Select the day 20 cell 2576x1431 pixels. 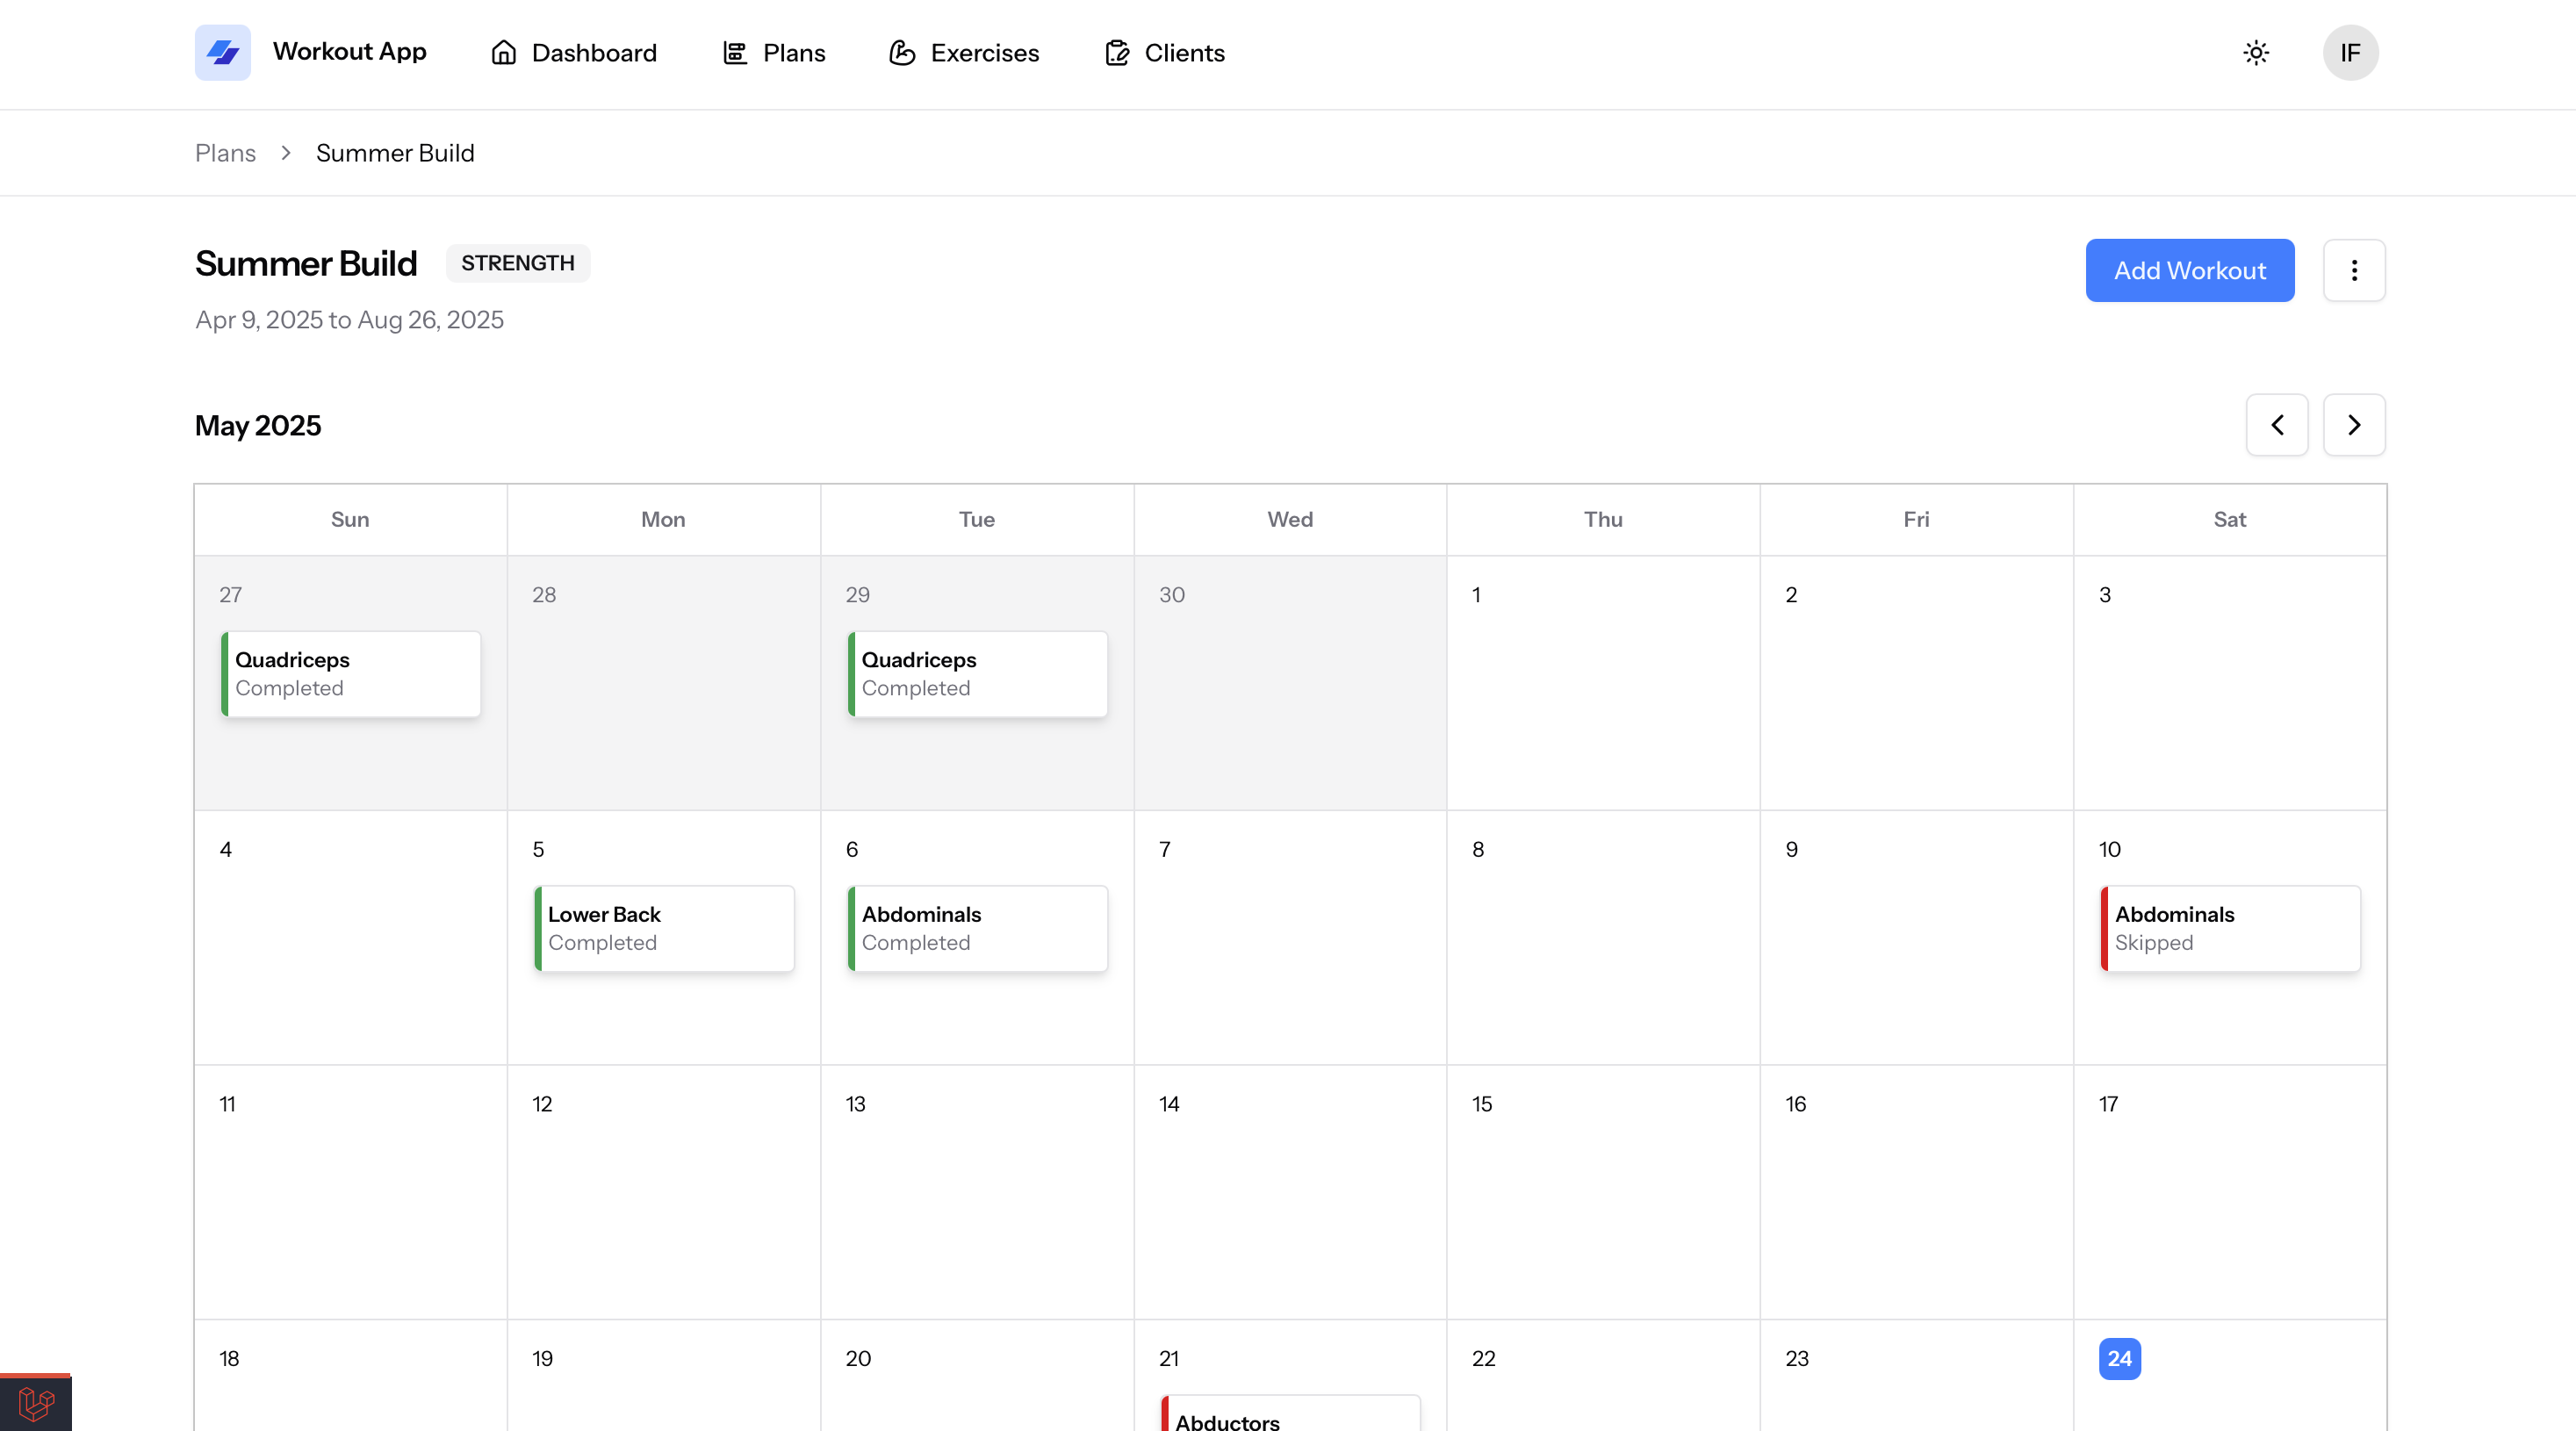977,1376
